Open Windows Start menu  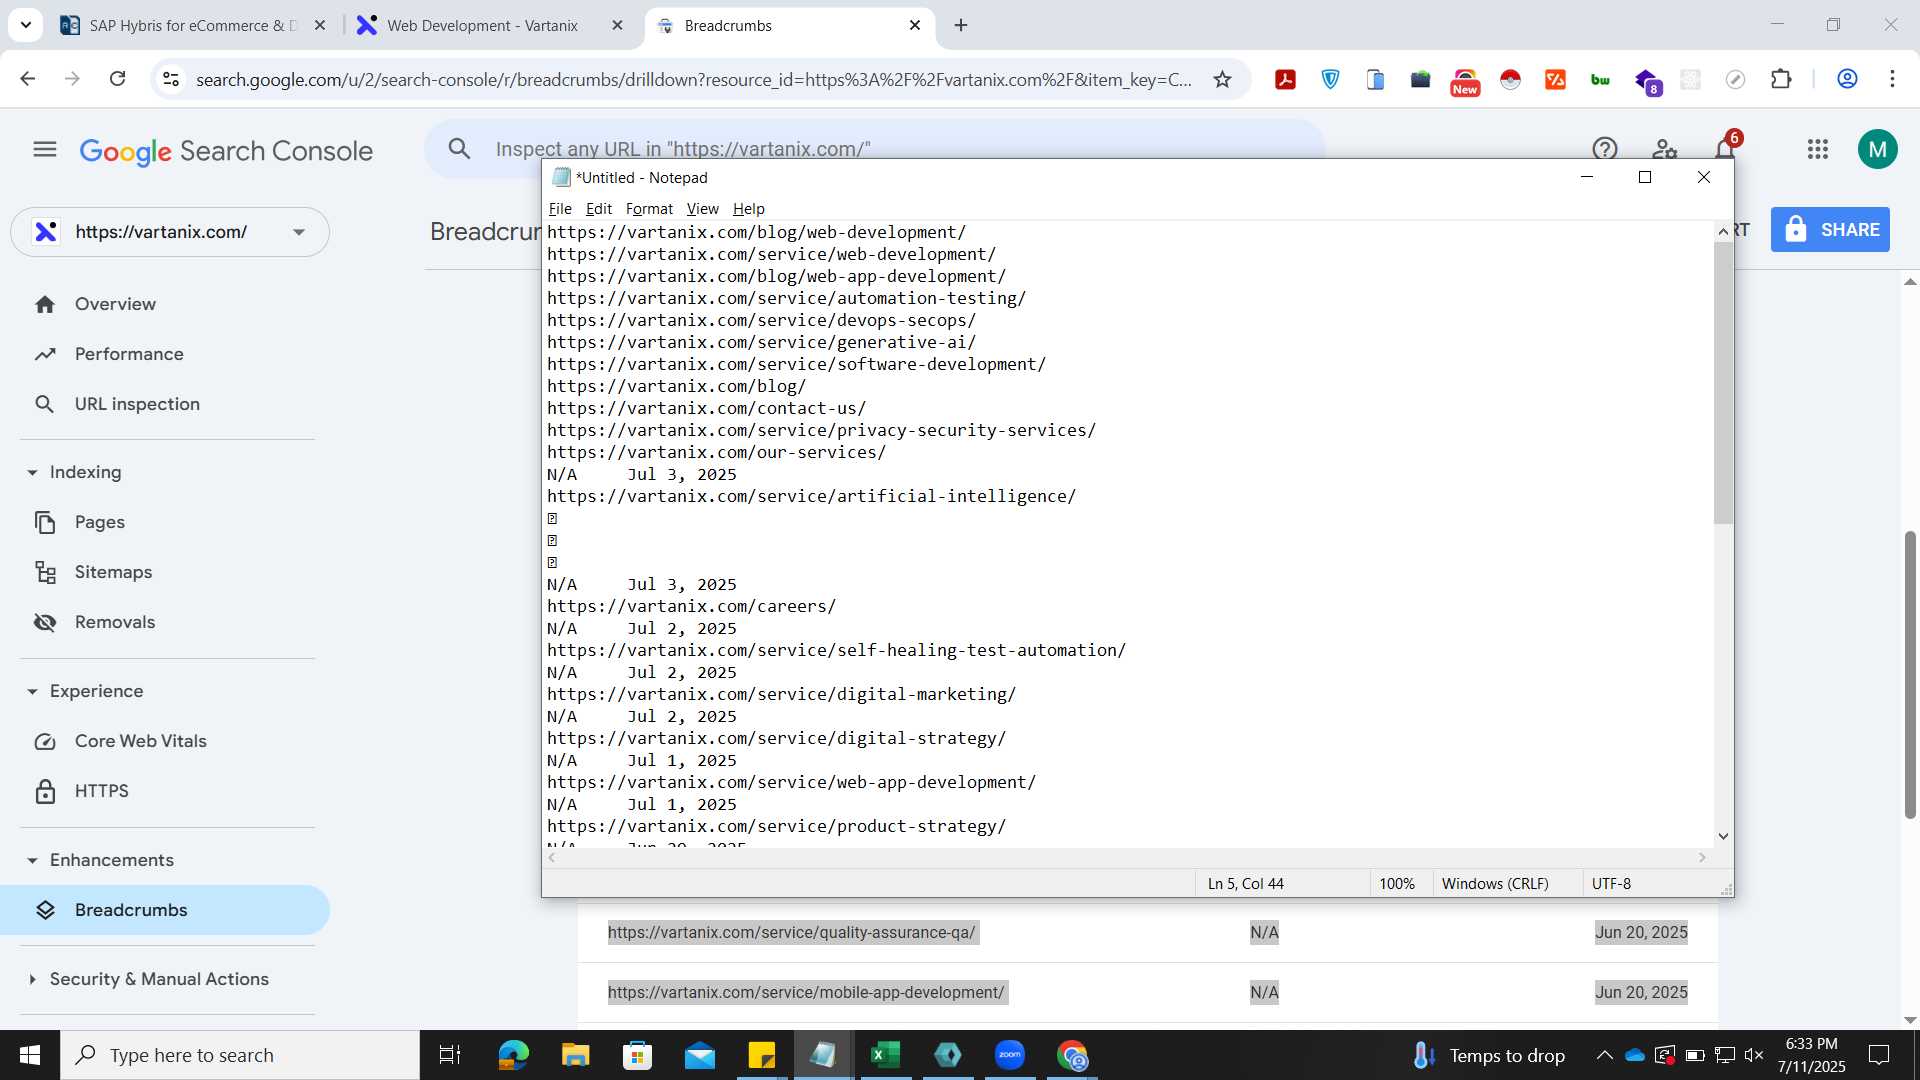pyautogui.click(x=30, y=1055)
